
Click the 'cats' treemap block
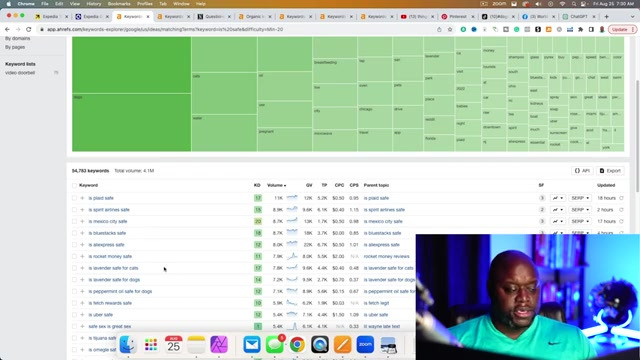[224, 93]
